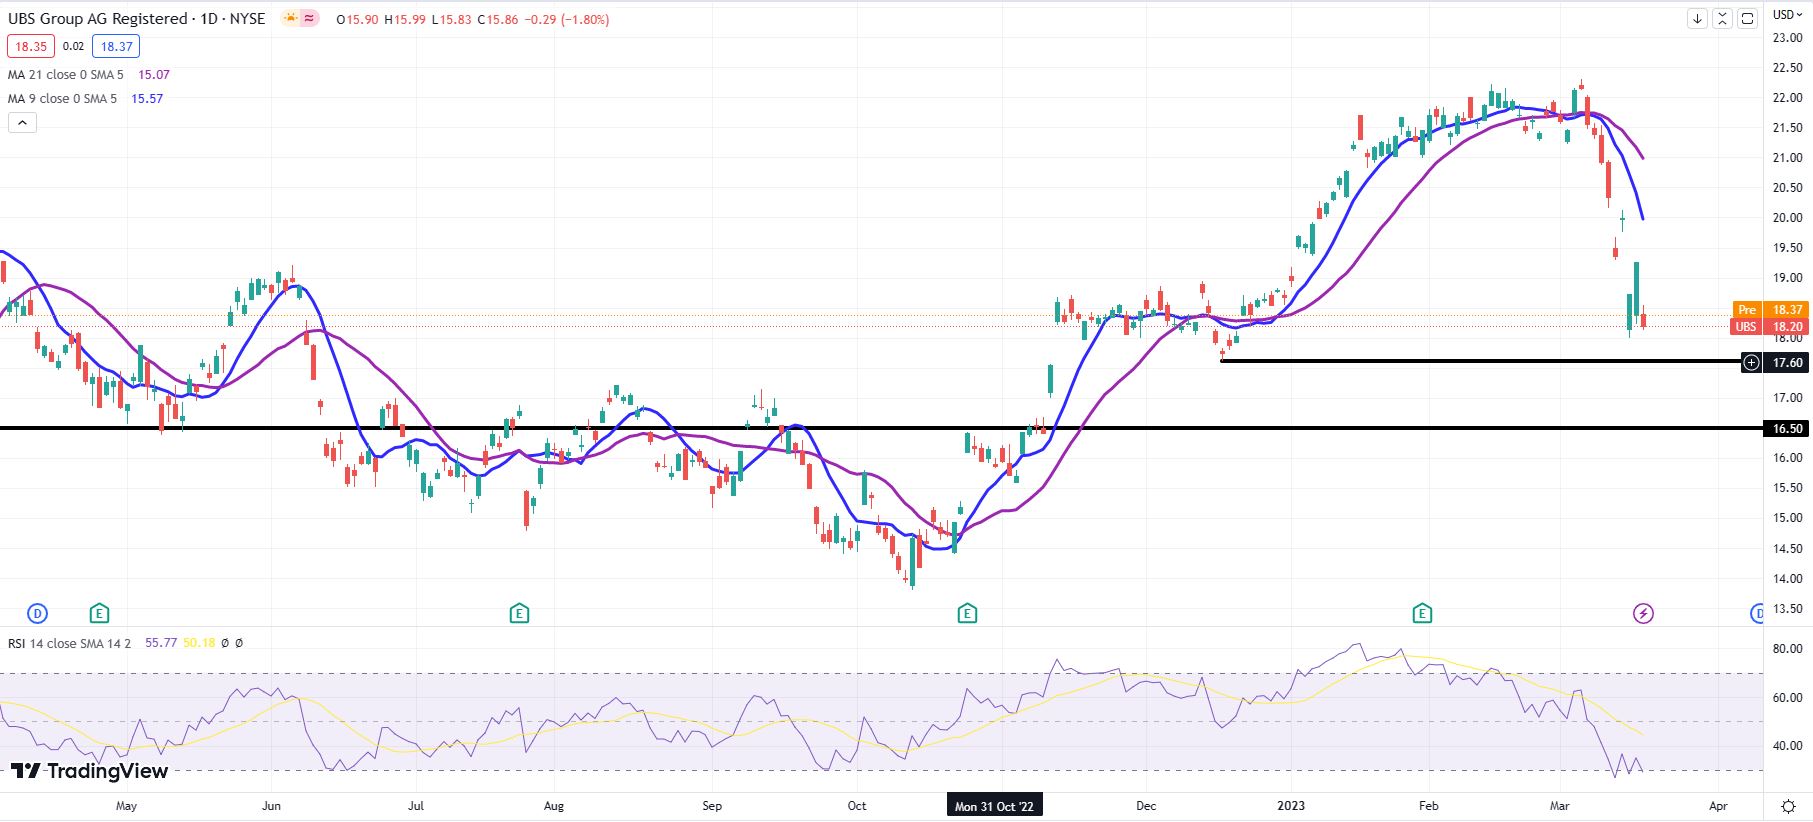Click the orange Pre 18.37 price label
The height and width of the screenshot is (822, 1813).
[1770, 310]
